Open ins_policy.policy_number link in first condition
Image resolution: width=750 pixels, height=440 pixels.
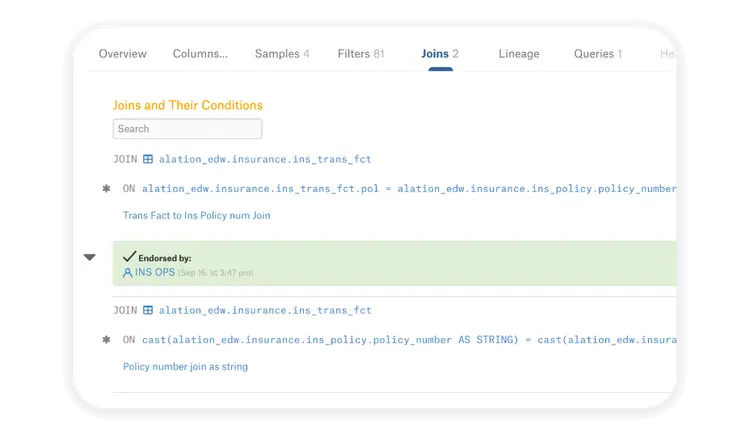537,189
